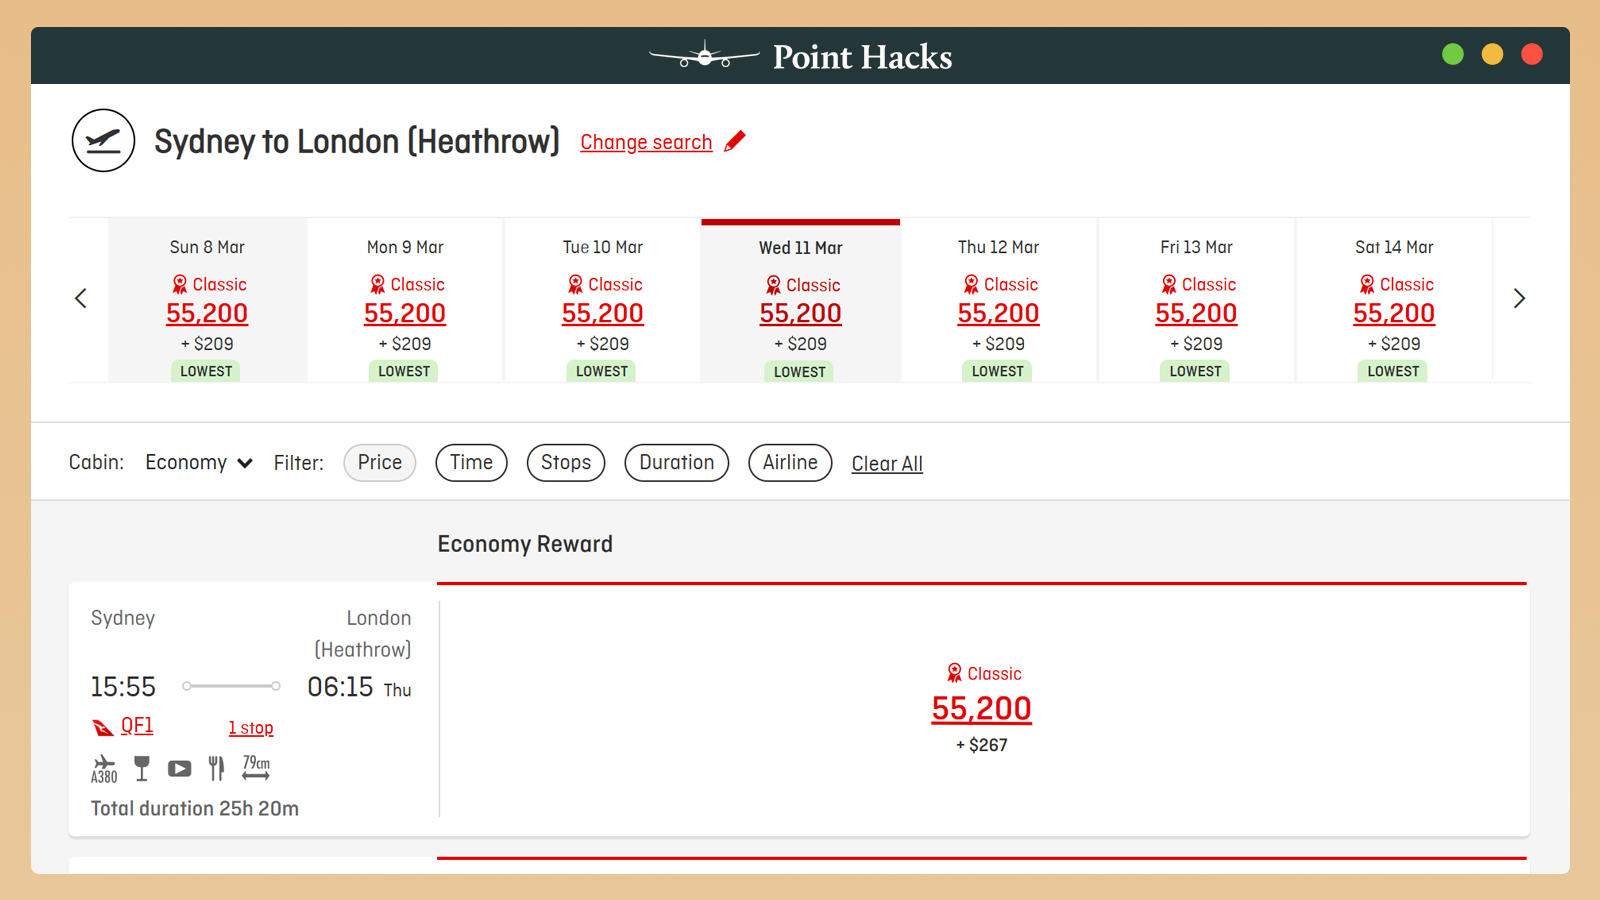Viewport: 1600px width, 900px height.
Task: Select the Wed 11 Mar date tab
Action: [x=801, y=300]
